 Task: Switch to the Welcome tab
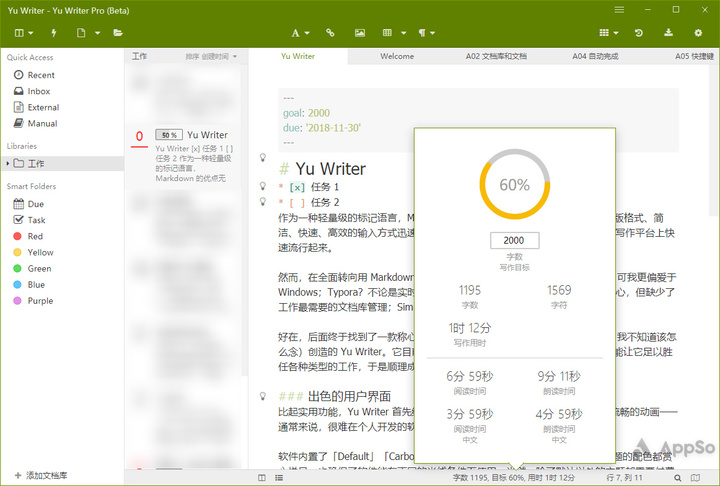pos(397,56)
